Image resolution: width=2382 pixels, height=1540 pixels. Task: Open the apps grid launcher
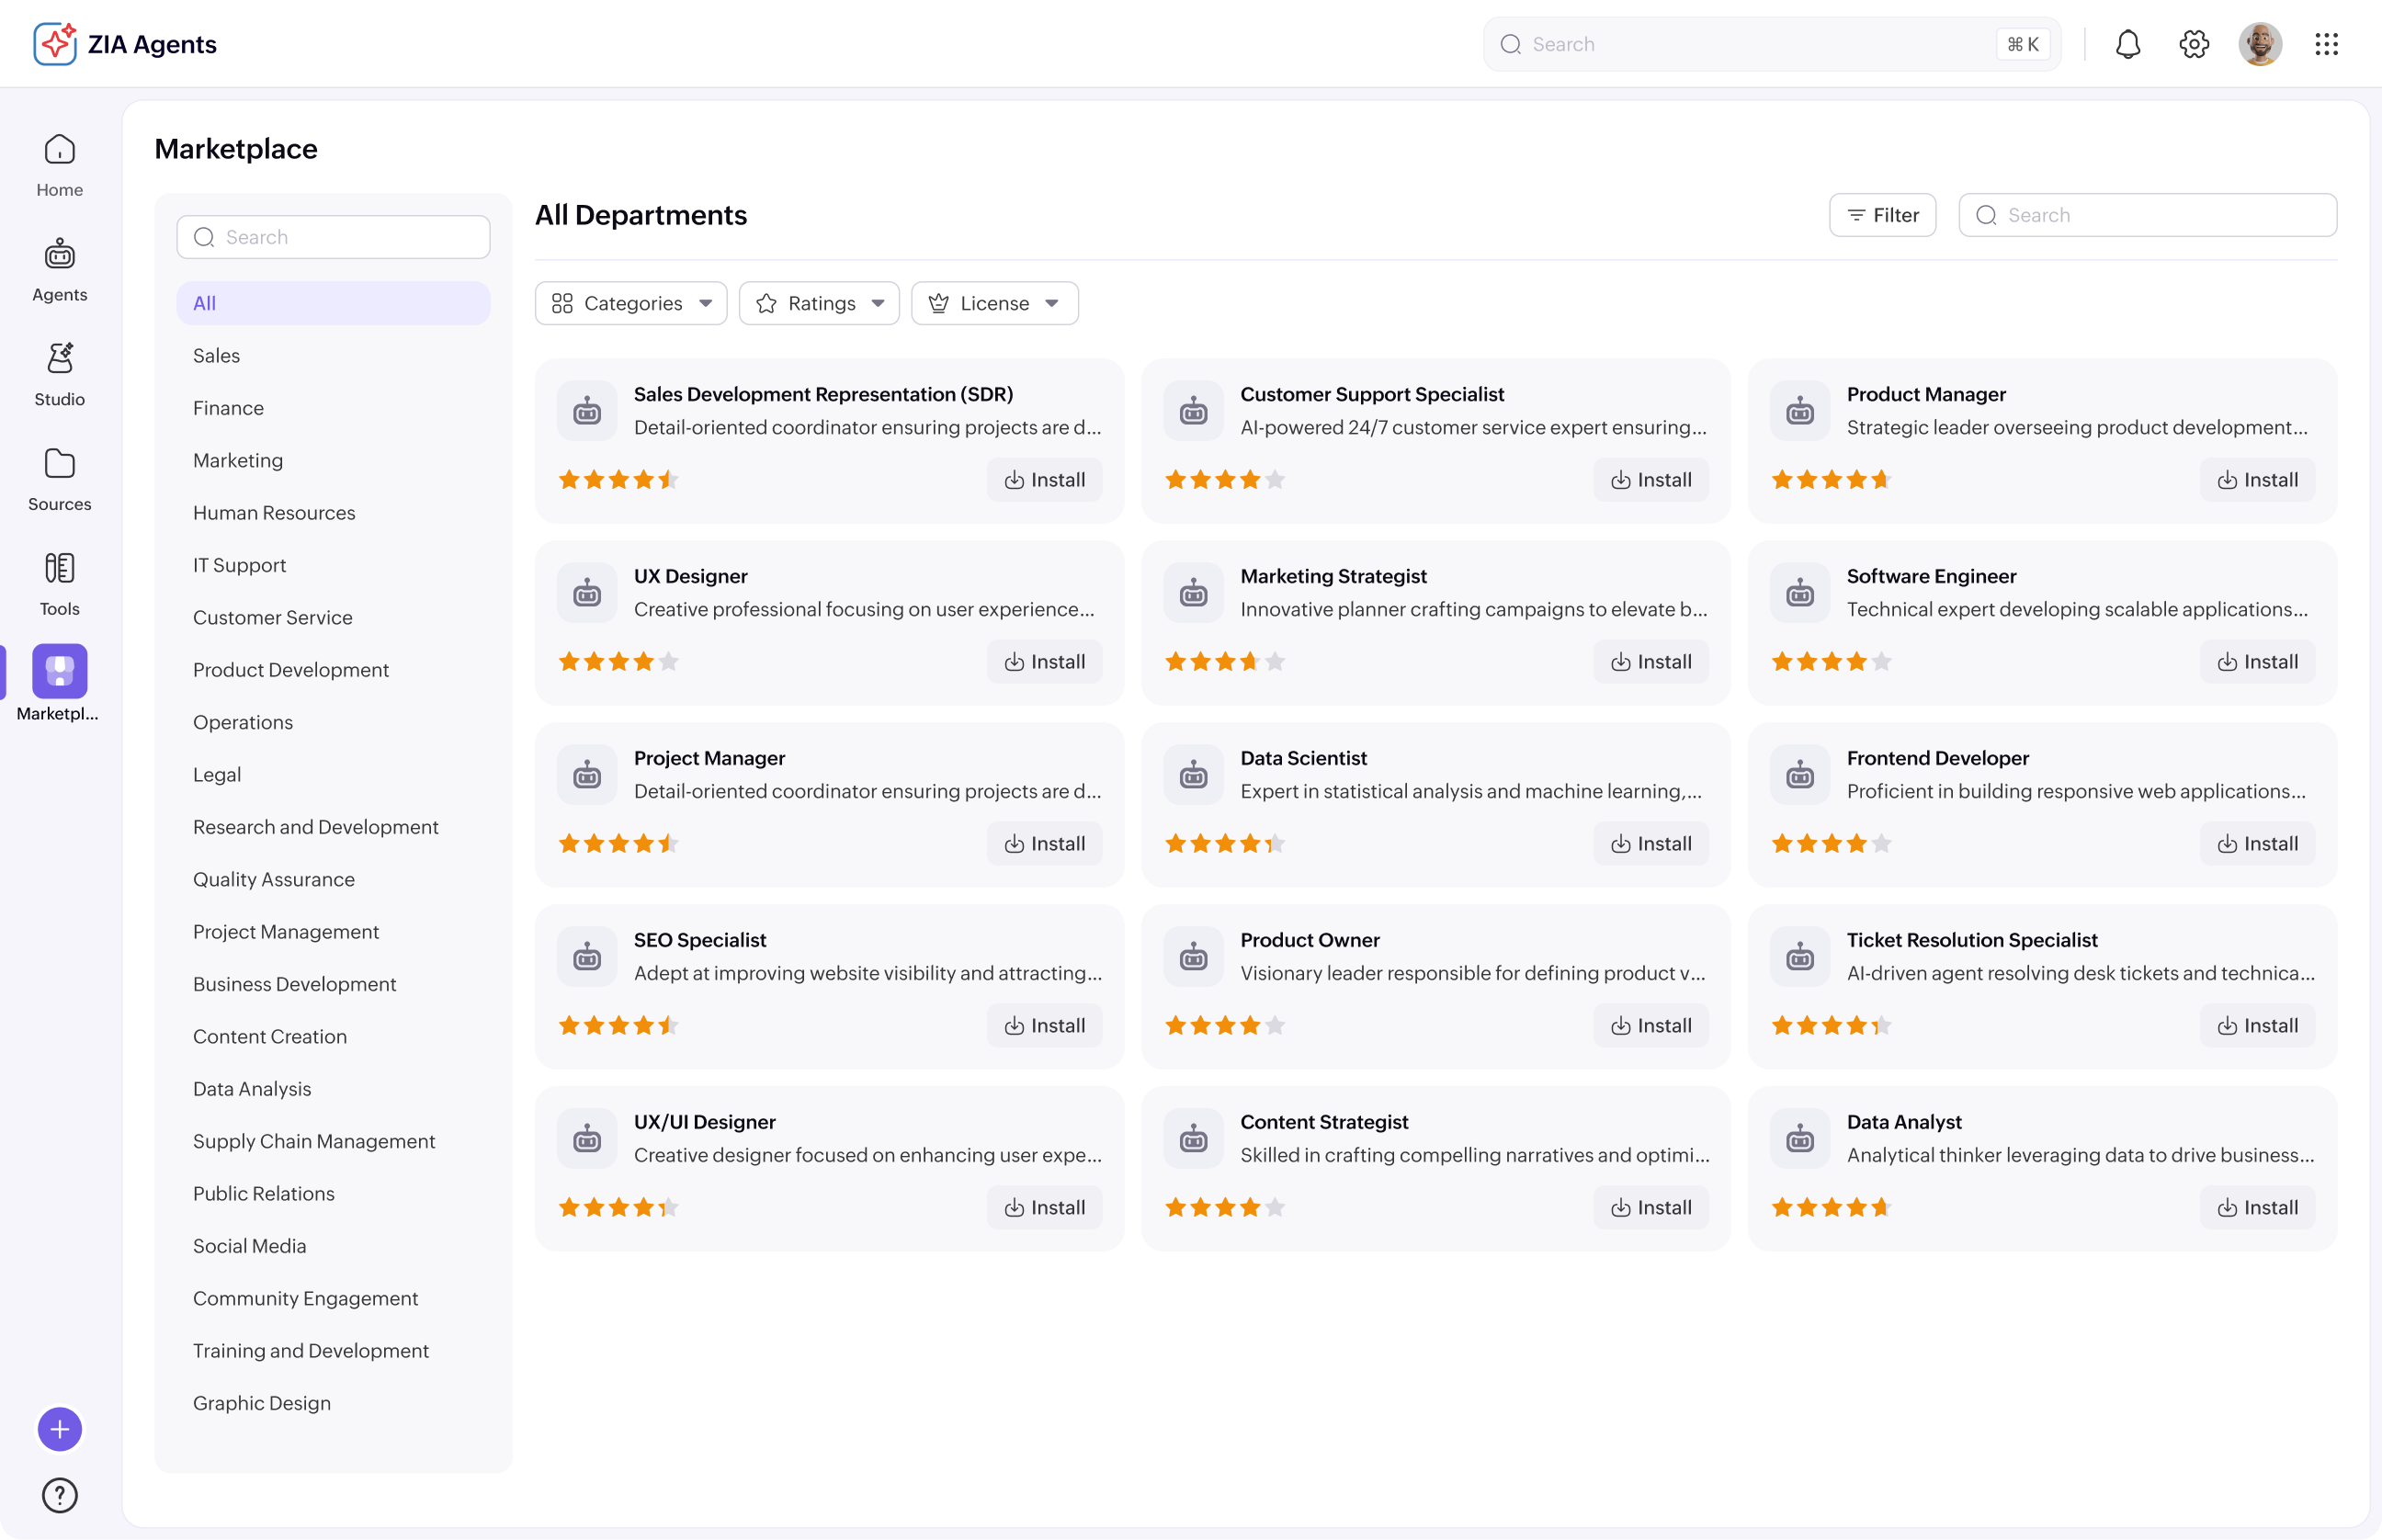(x=2326, y=44)
